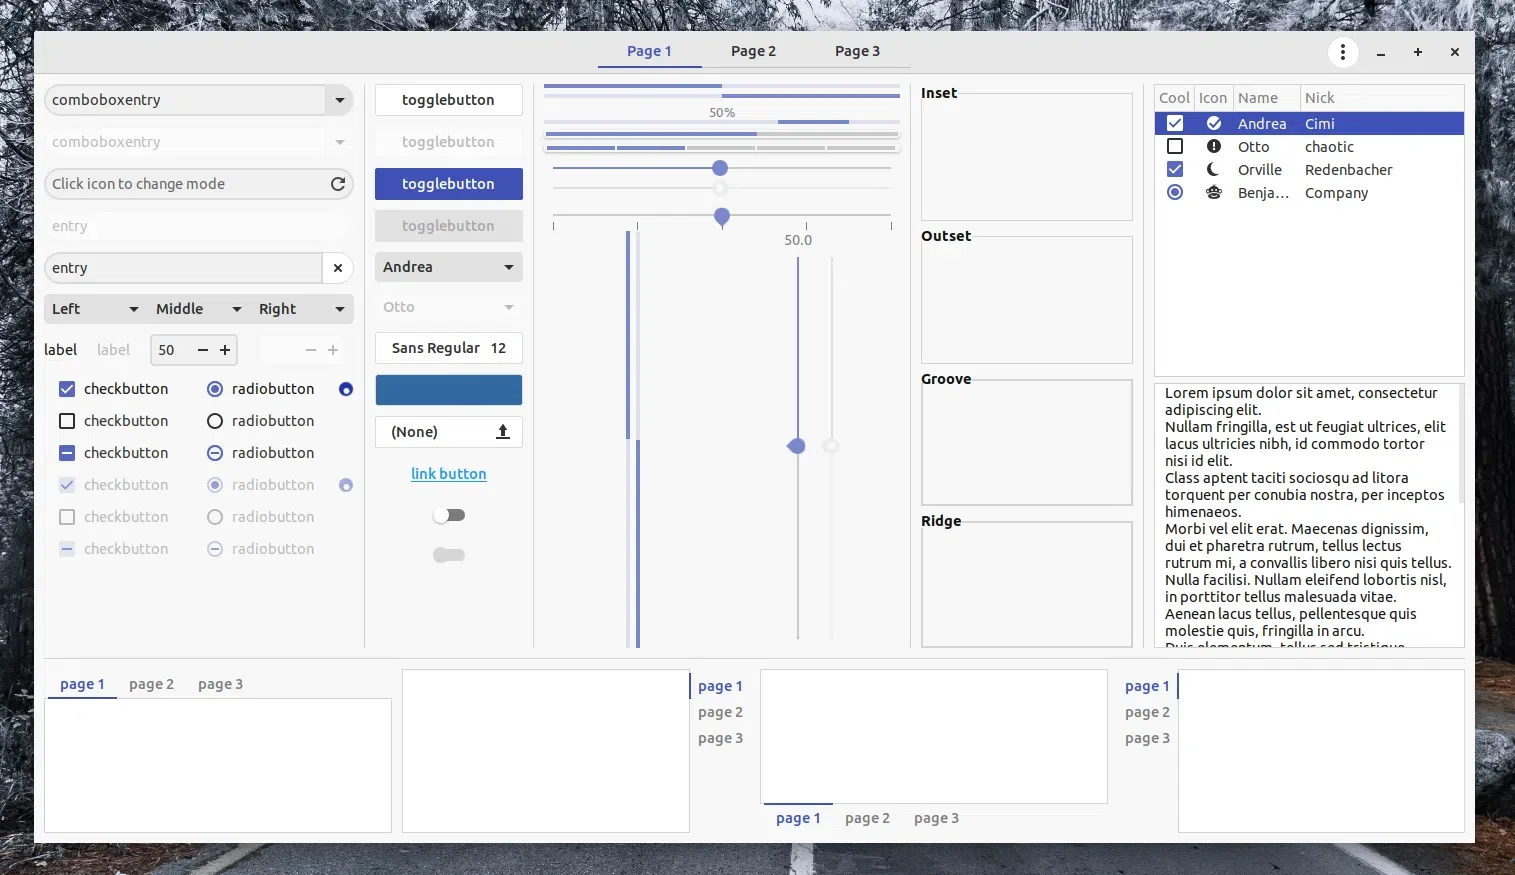Open the Middle dropdown

(199, 309)
